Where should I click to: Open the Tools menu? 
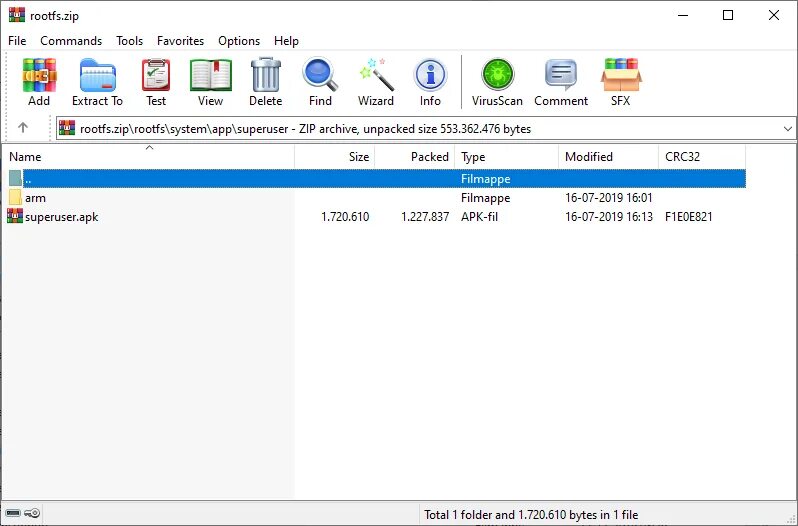[x=129, y=41]
